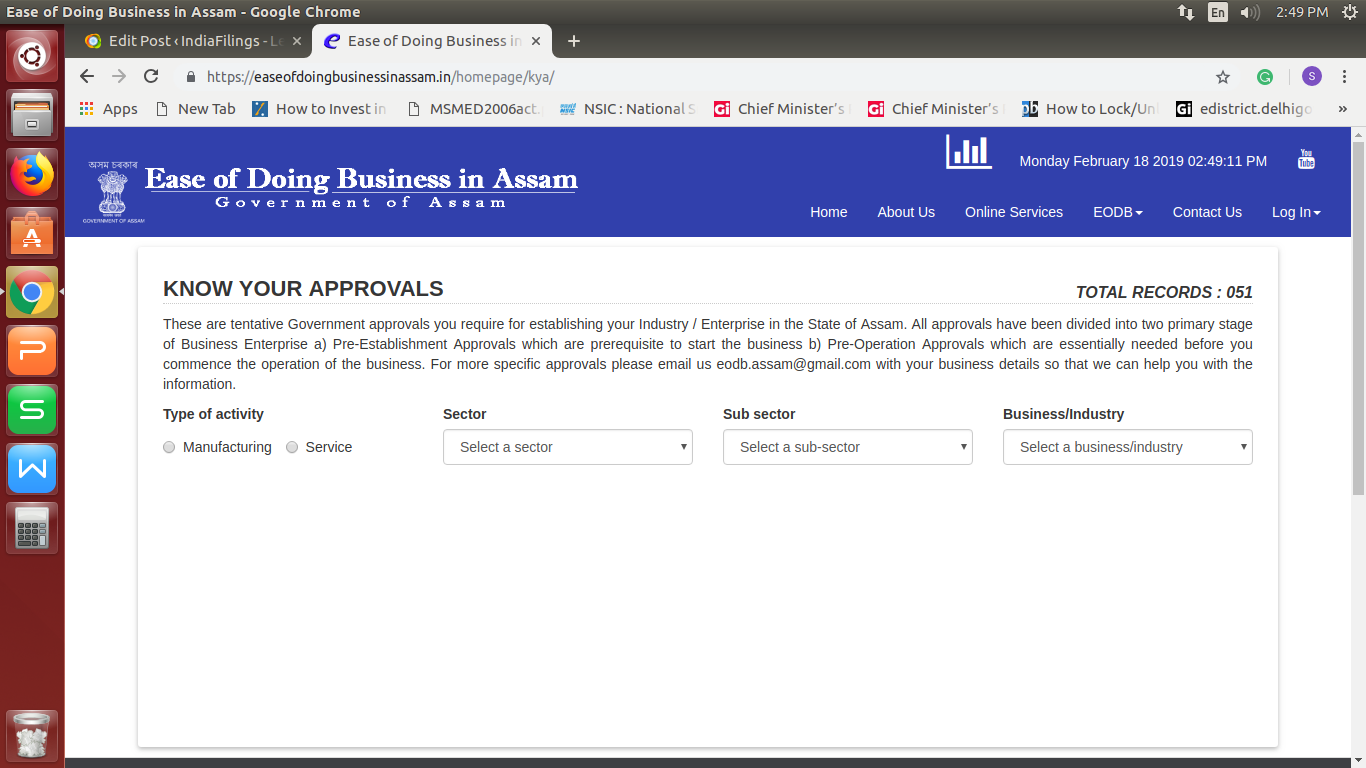Bookmark this page via star icon

click(1222, 76)
